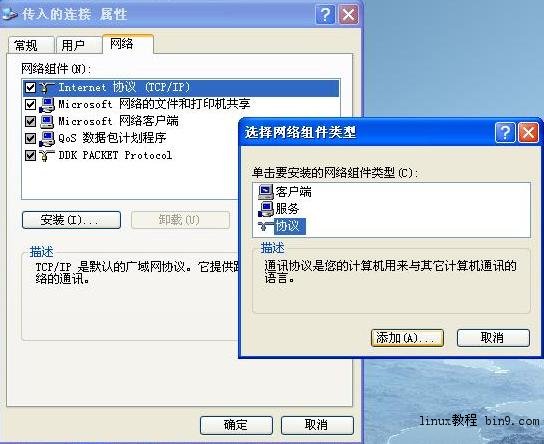Select the 服务 list entry text
The height and width of the screenshot is (444, 544).
287,209
